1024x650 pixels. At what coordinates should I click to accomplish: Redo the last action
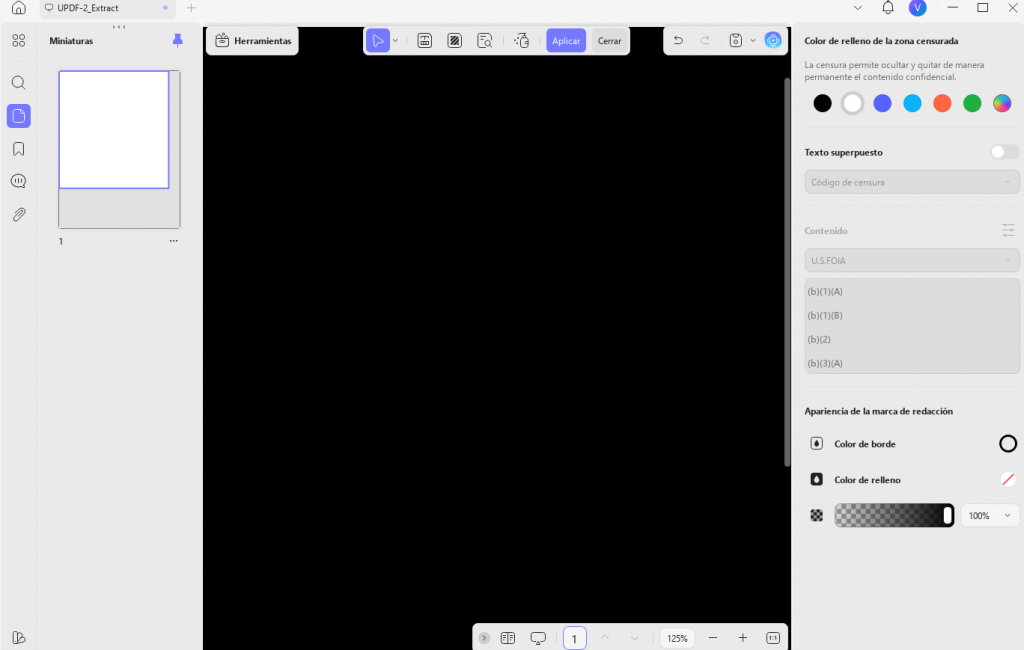(705, 41)
